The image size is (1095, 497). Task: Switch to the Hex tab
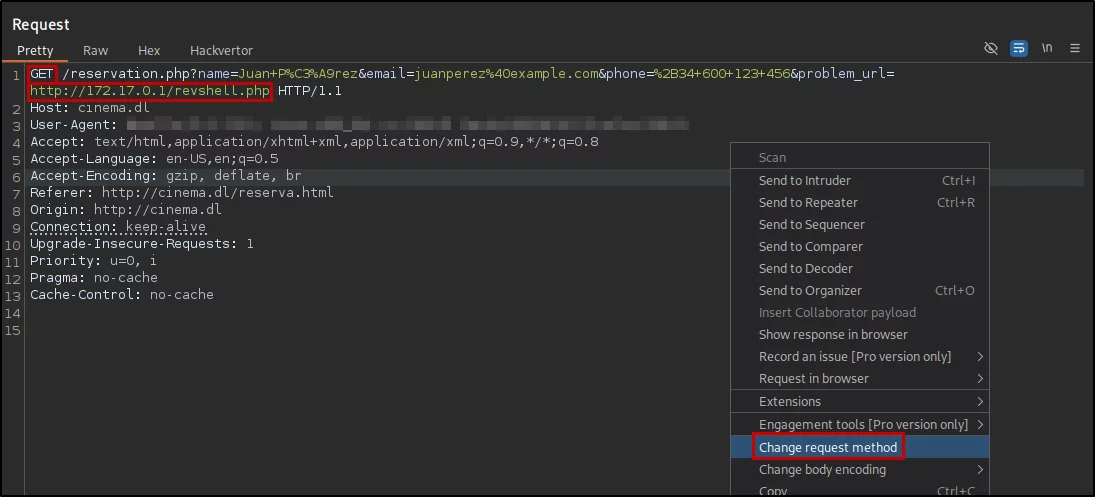click(x=149, y=50)
